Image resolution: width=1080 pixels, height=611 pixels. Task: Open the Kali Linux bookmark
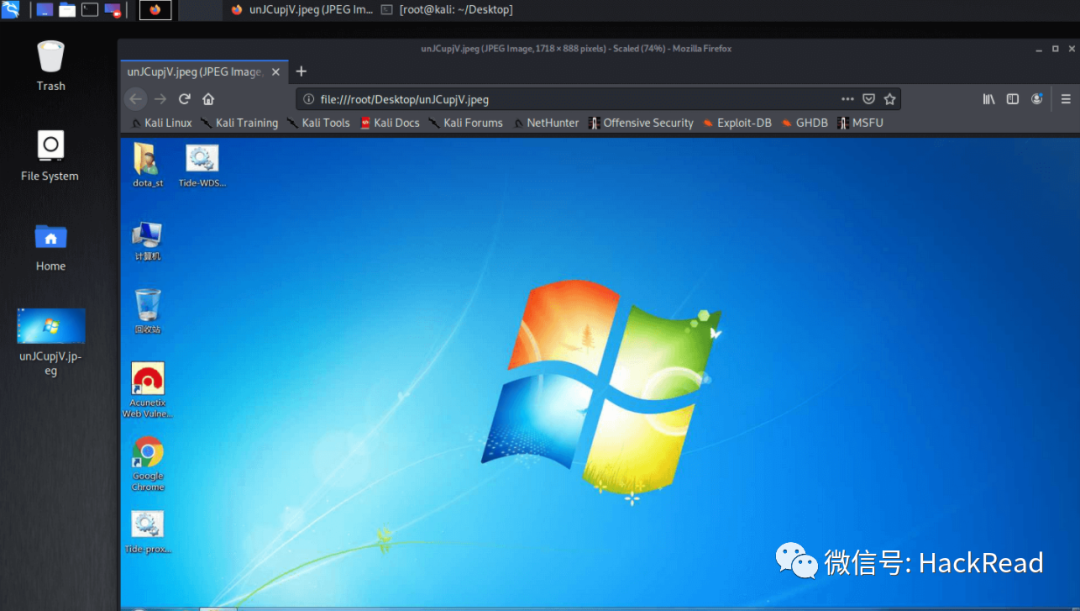(x=161, y=123)
